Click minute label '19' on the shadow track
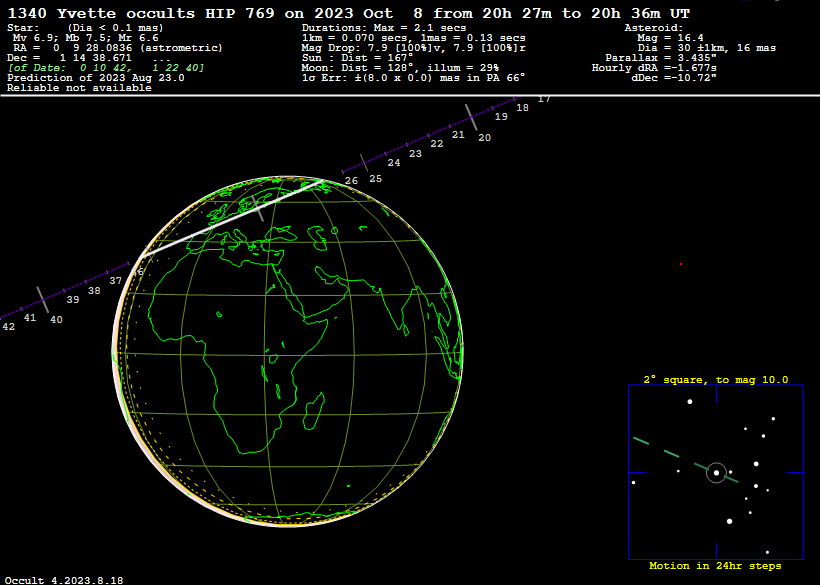820x585 pixels. click(501, 117)
